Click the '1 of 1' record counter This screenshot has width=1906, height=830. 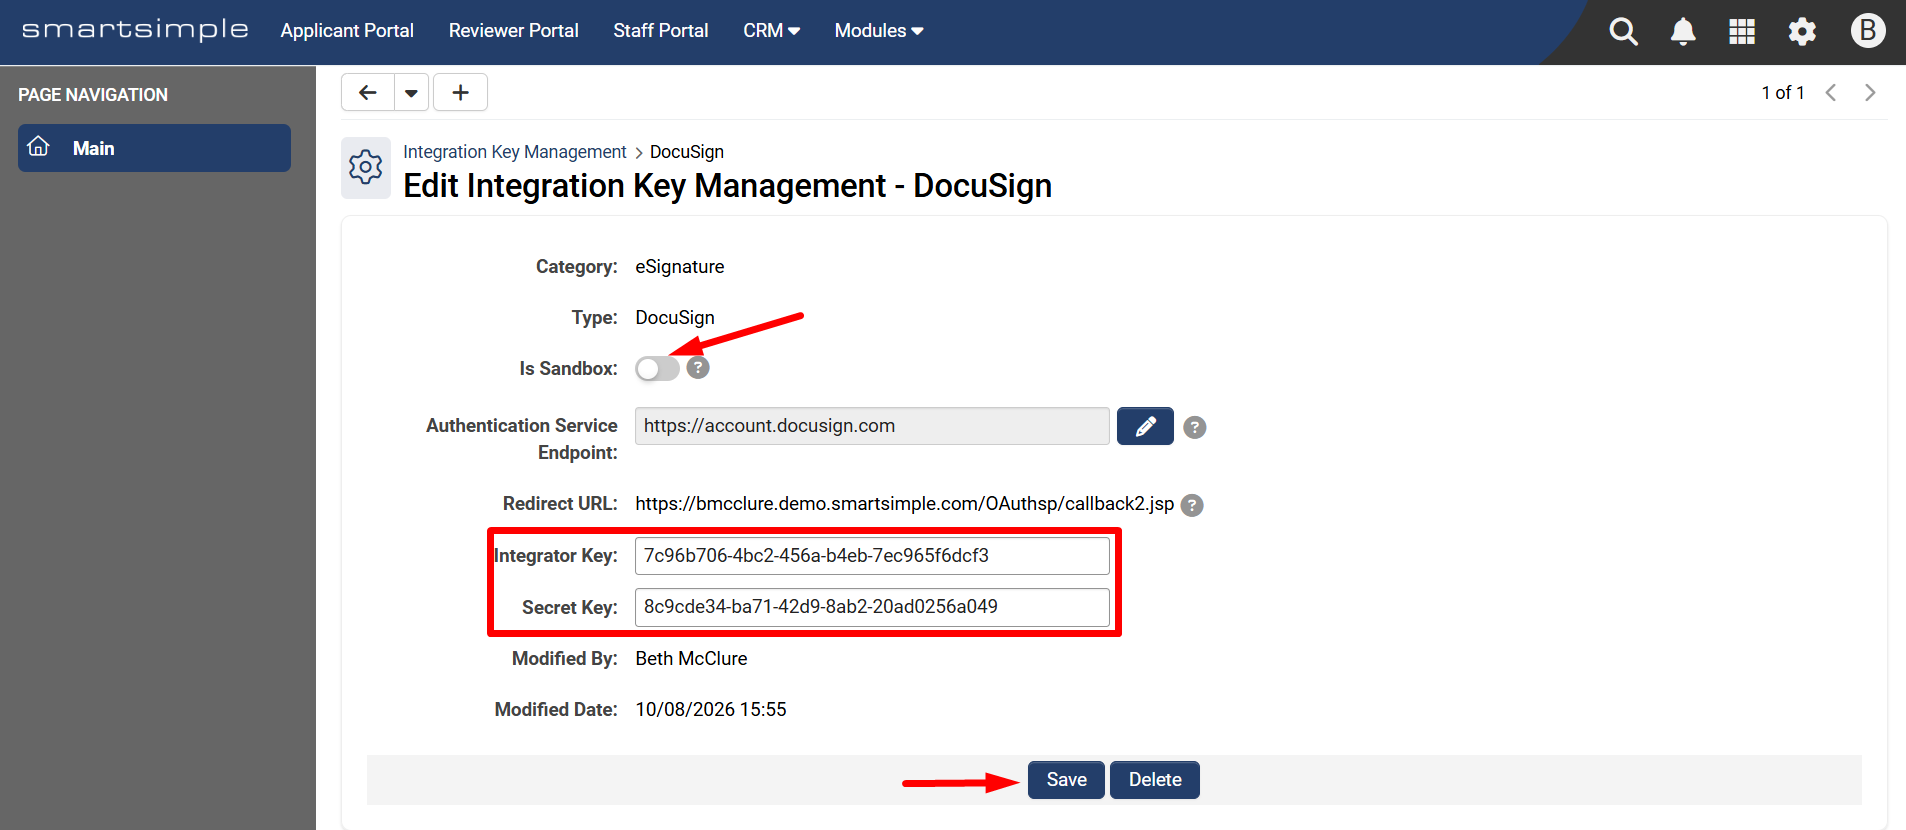coord(1783,93)
